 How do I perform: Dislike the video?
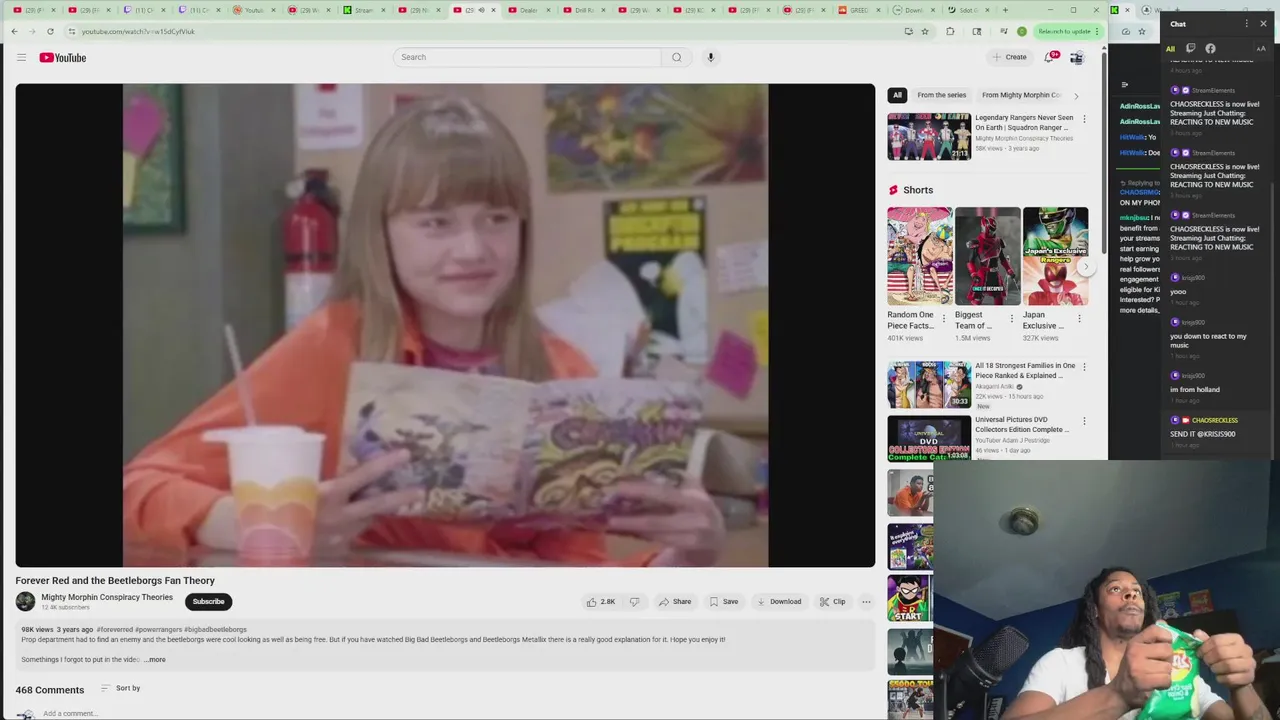click(x=634, y=602)
